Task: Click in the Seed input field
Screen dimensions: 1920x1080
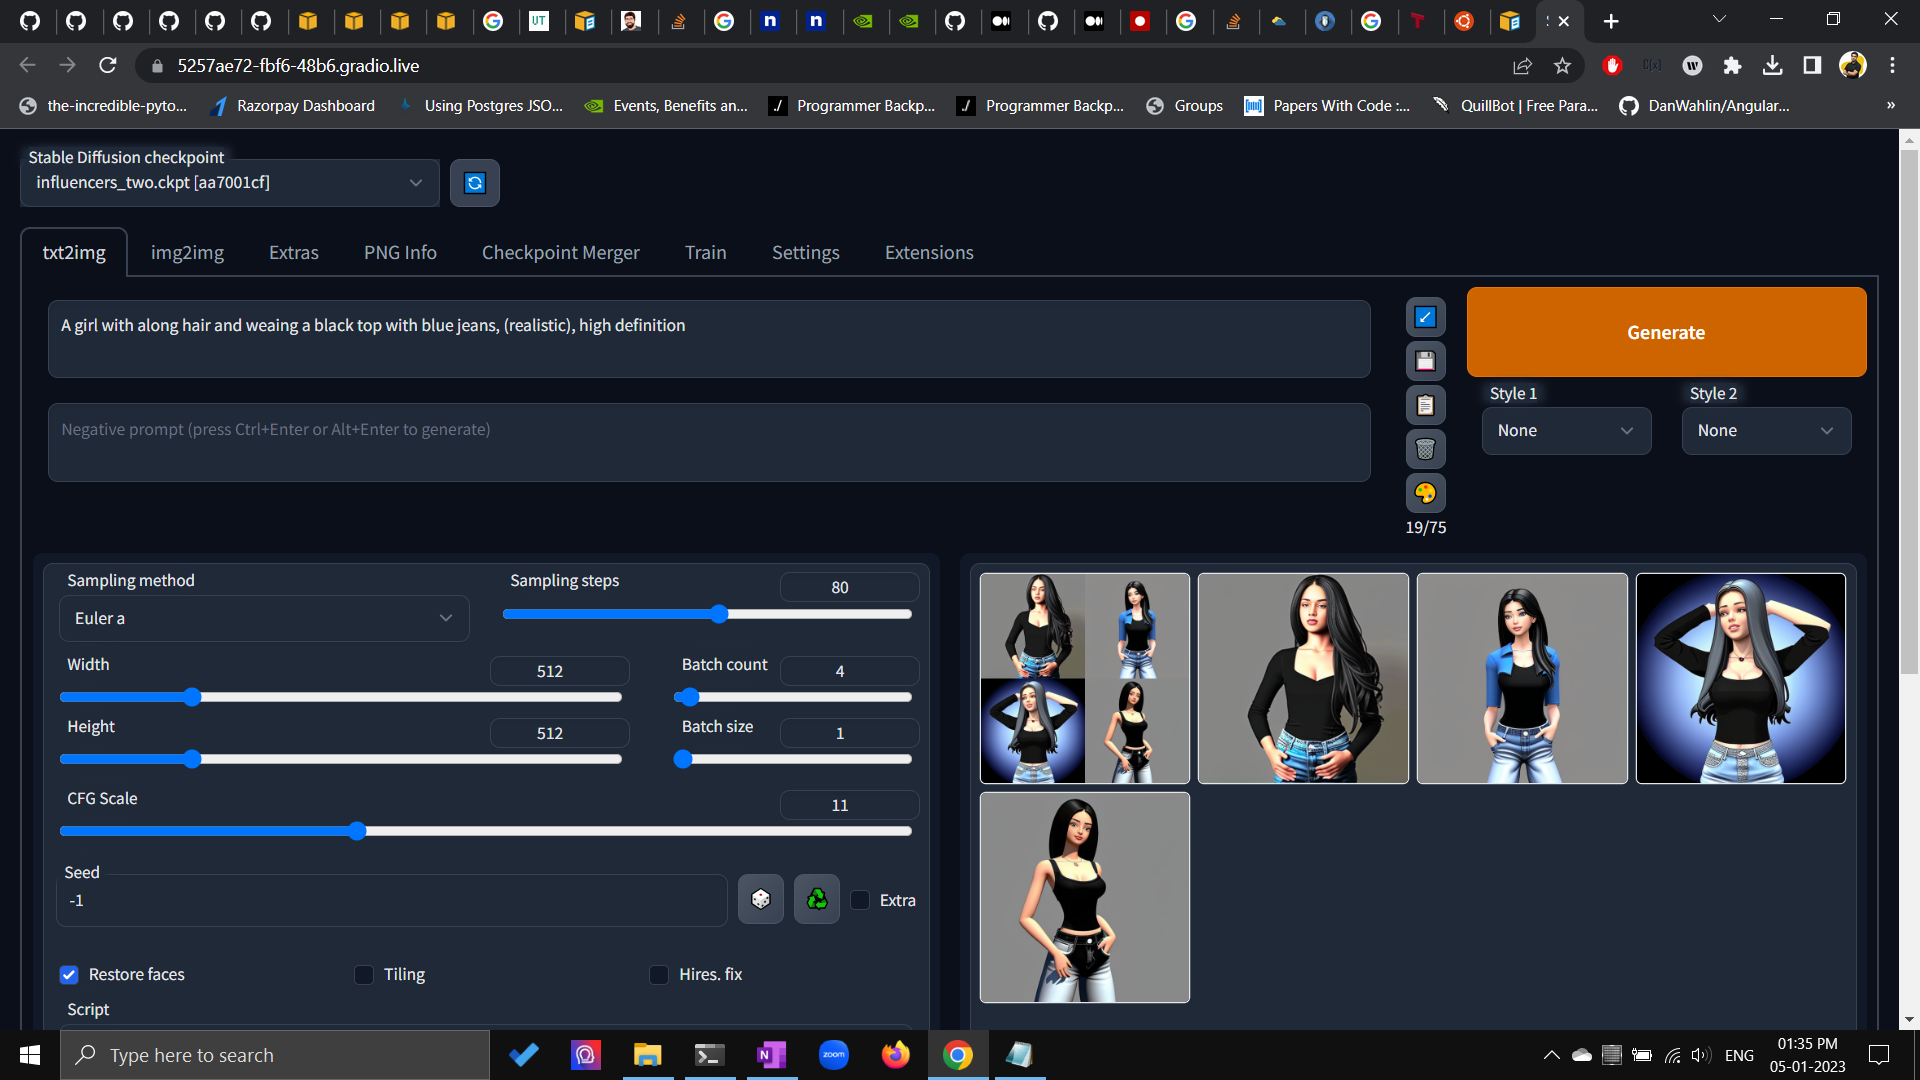Action: (x=392, y=900)
